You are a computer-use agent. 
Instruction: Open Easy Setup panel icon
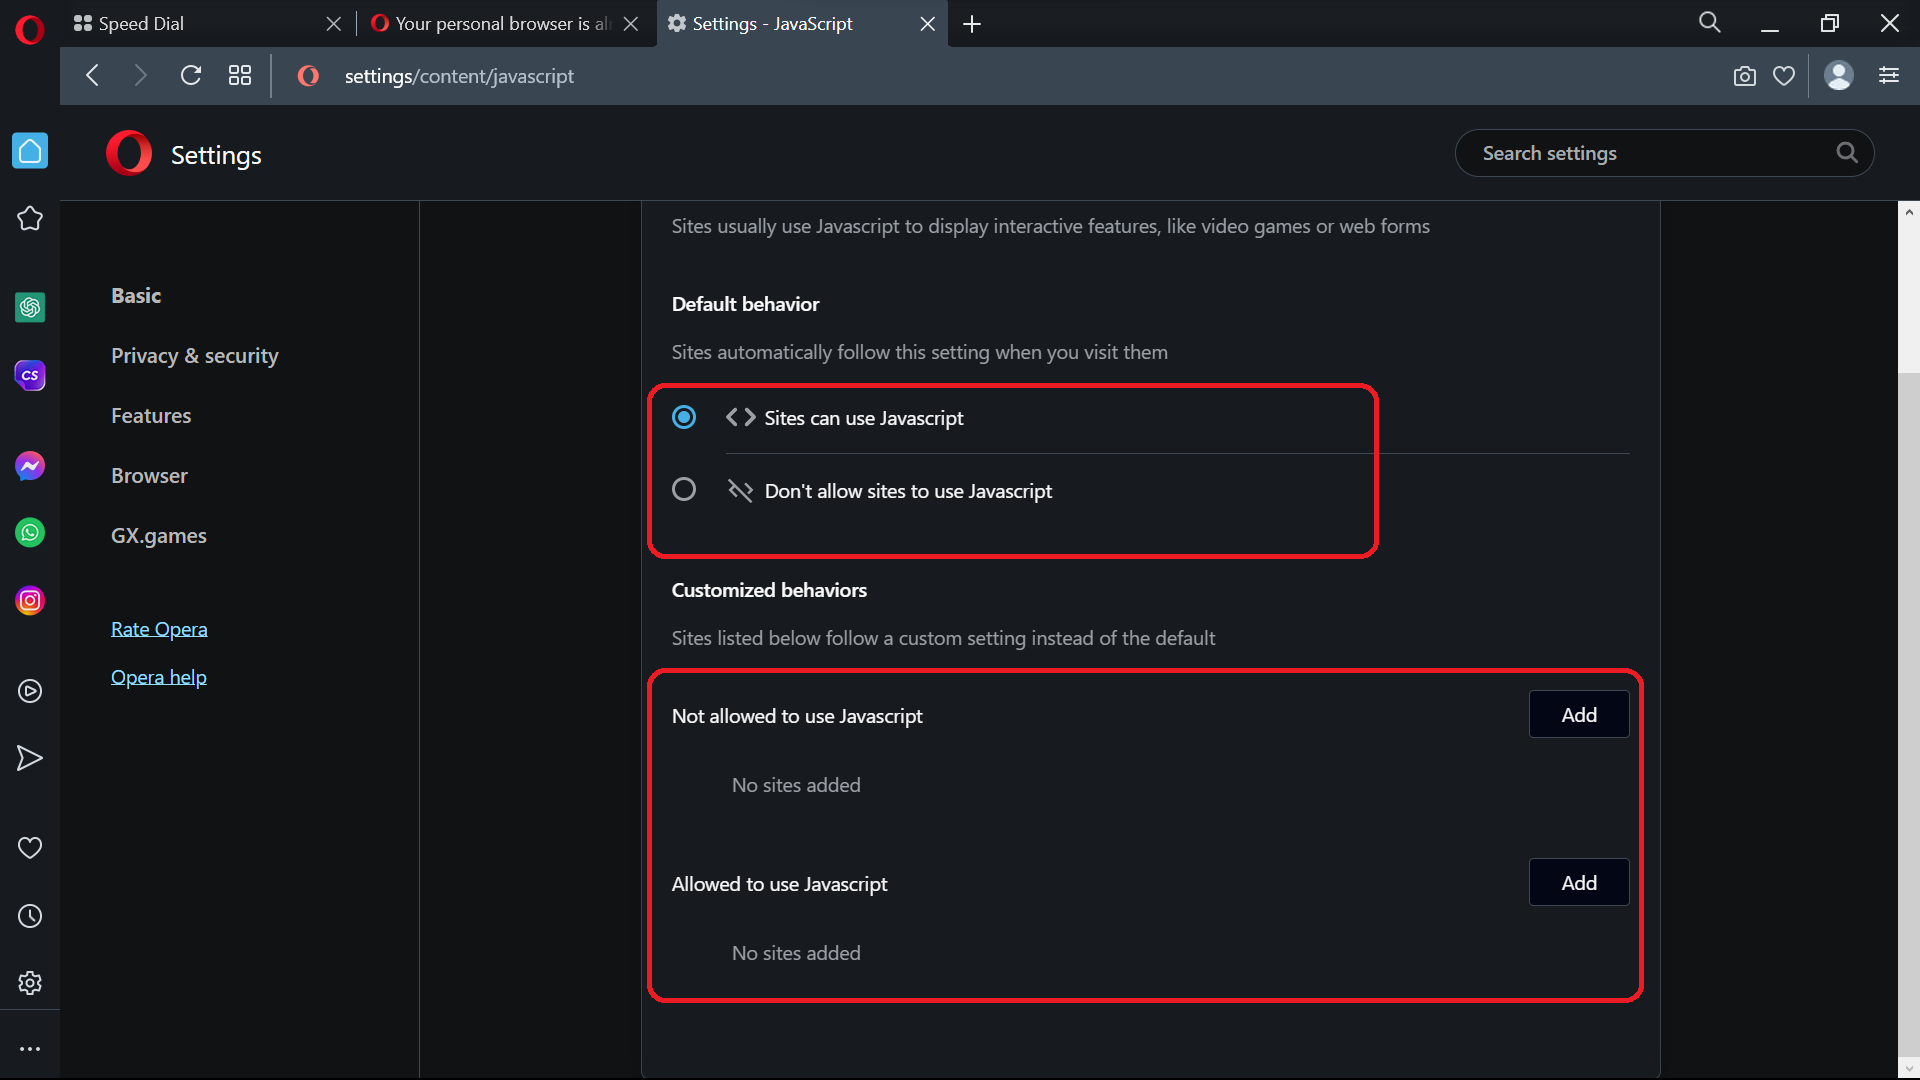coord(1889,76)
